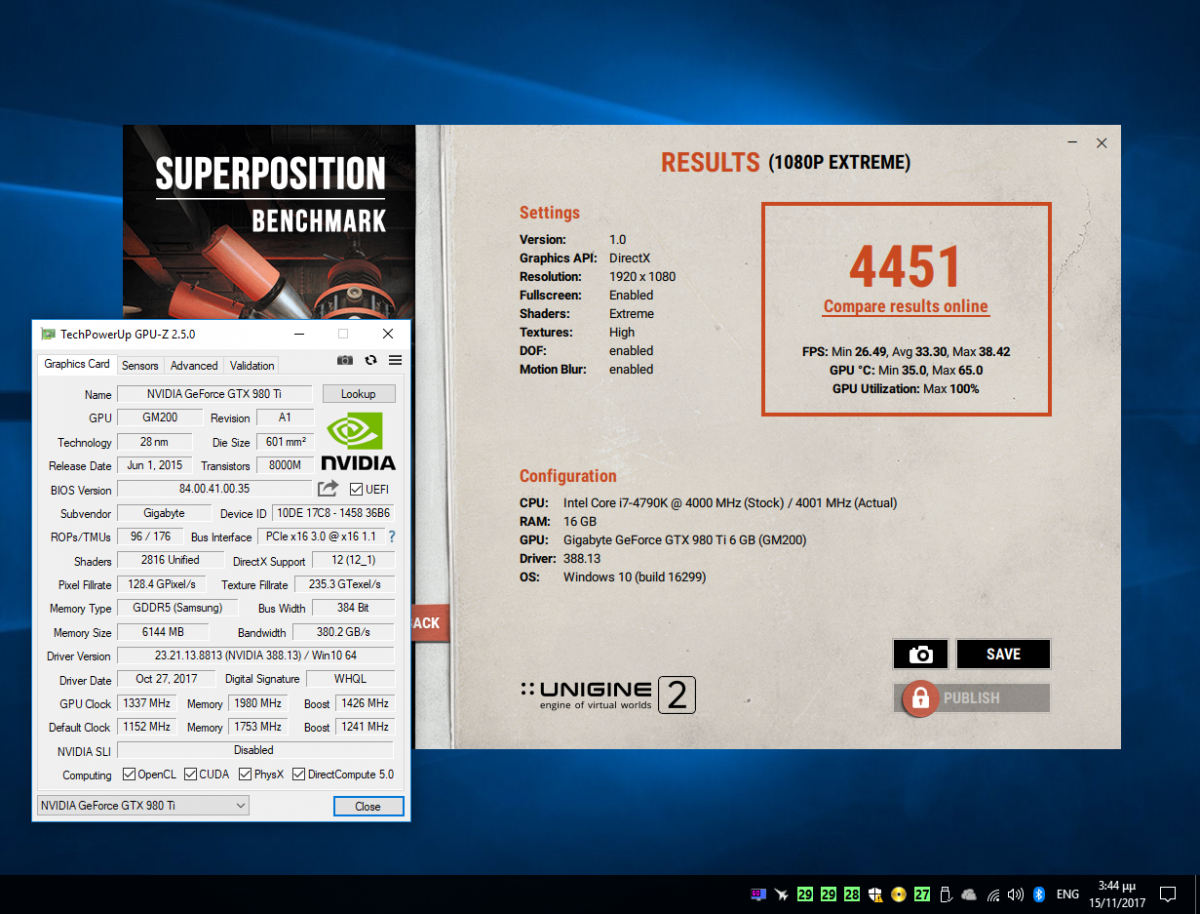
Task: Click the NVIDIA logo in GPU-Z
Action: point(358,441)
